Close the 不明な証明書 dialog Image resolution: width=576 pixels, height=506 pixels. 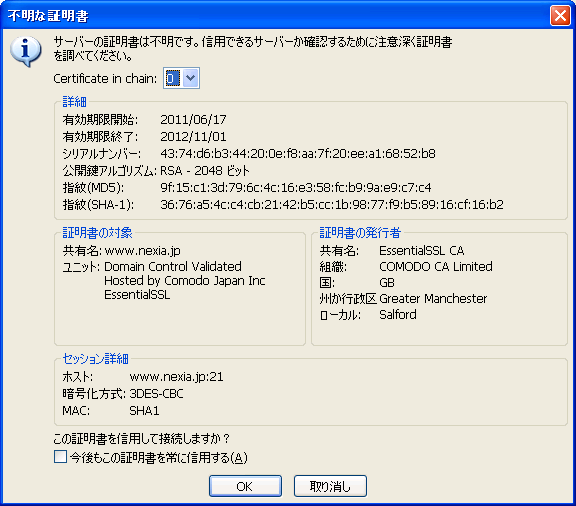[x=560, y=16]
